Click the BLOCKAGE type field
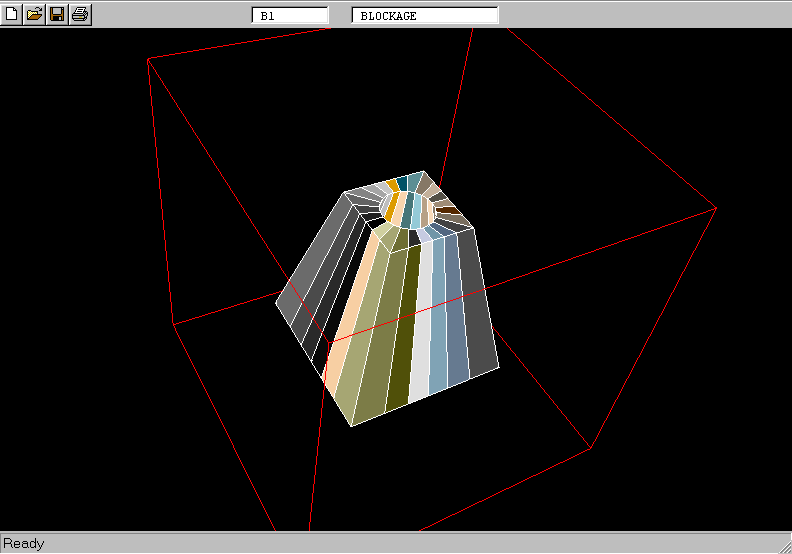The height and width of the screenshot is (554, 792). click(x=425, y=16)
